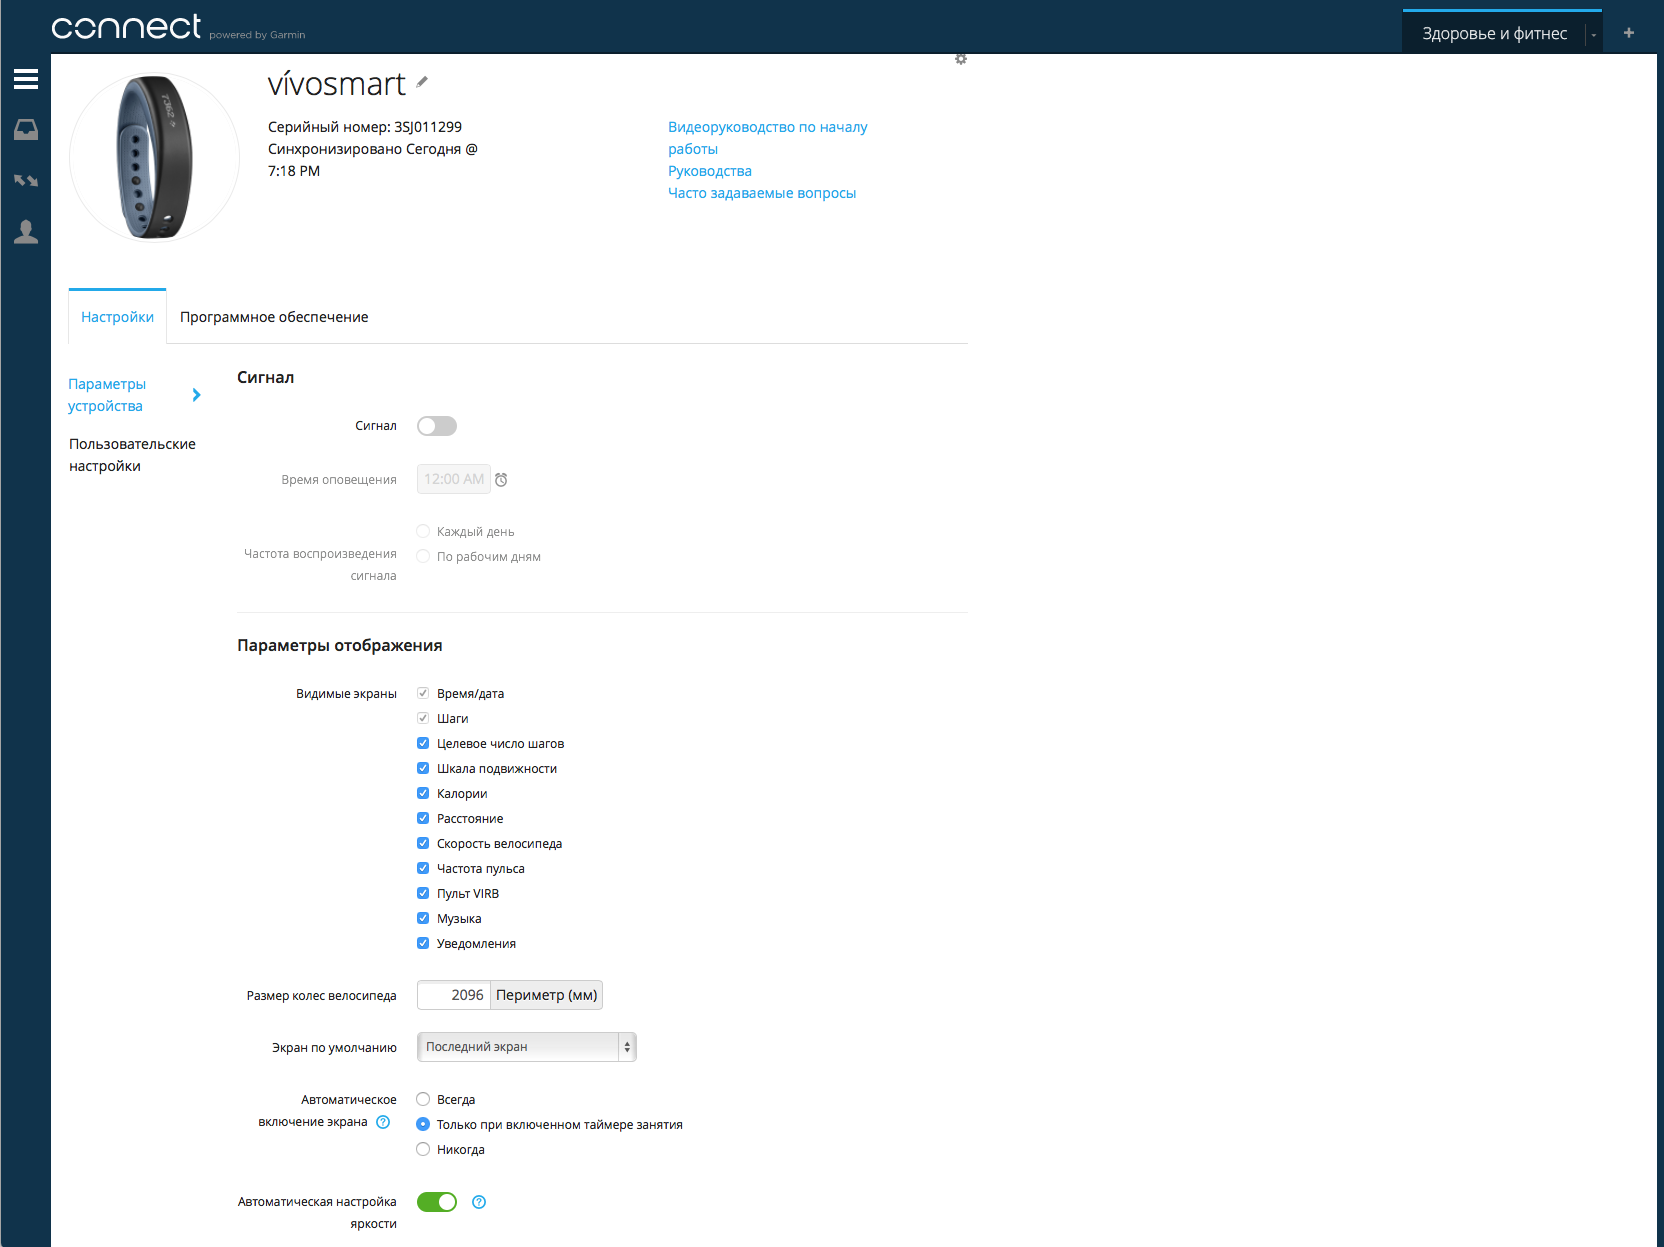Select Параметры устройства in side menu
Screen dimensions: 1664x1247
point(107,395)
